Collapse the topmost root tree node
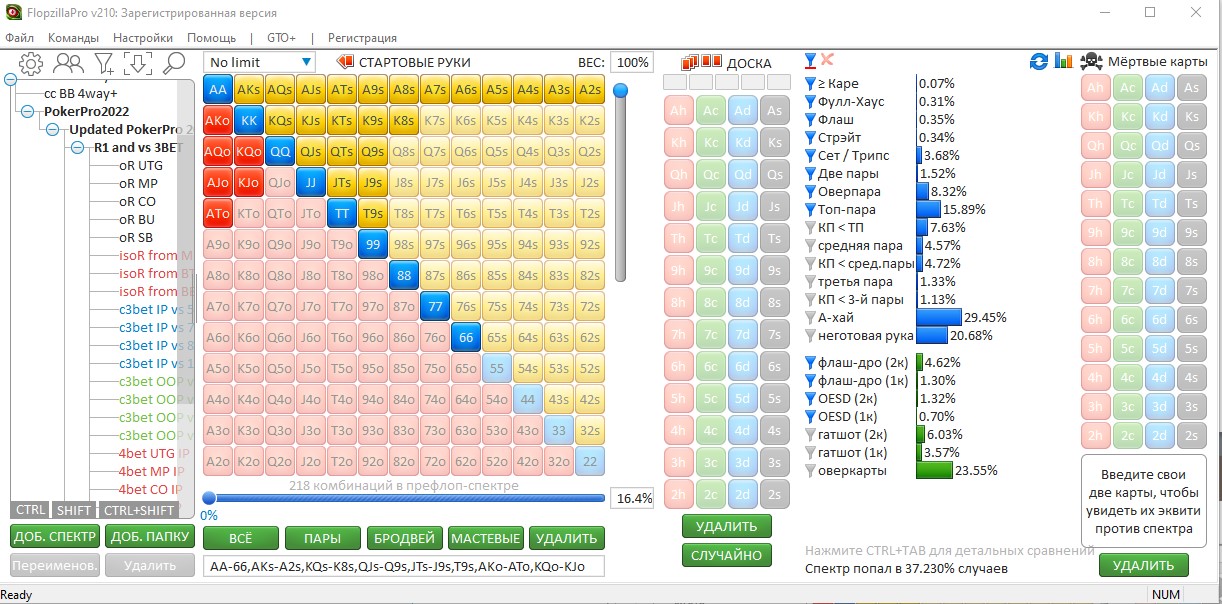1222x604 pixels. (x=9, y=77)
